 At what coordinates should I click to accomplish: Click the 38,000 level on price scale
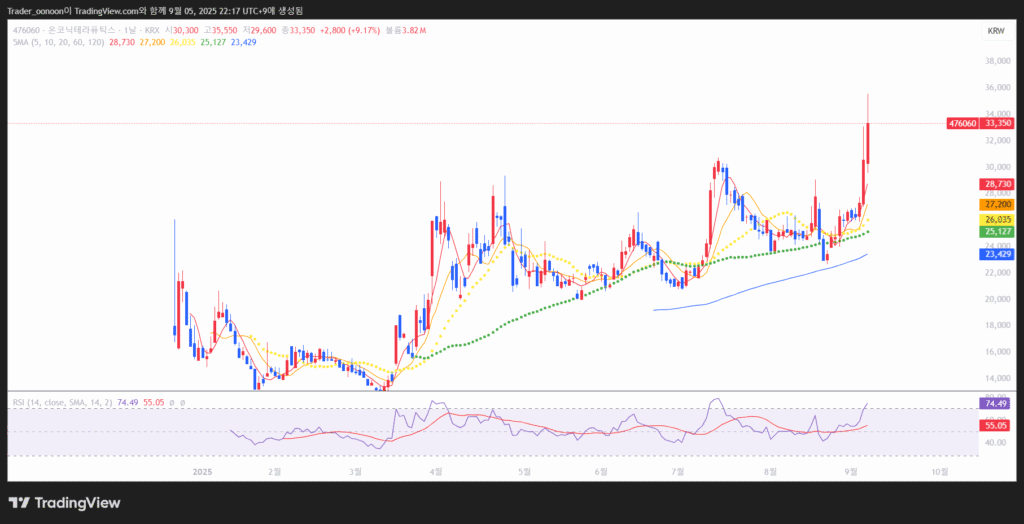(x=997, y=61)
